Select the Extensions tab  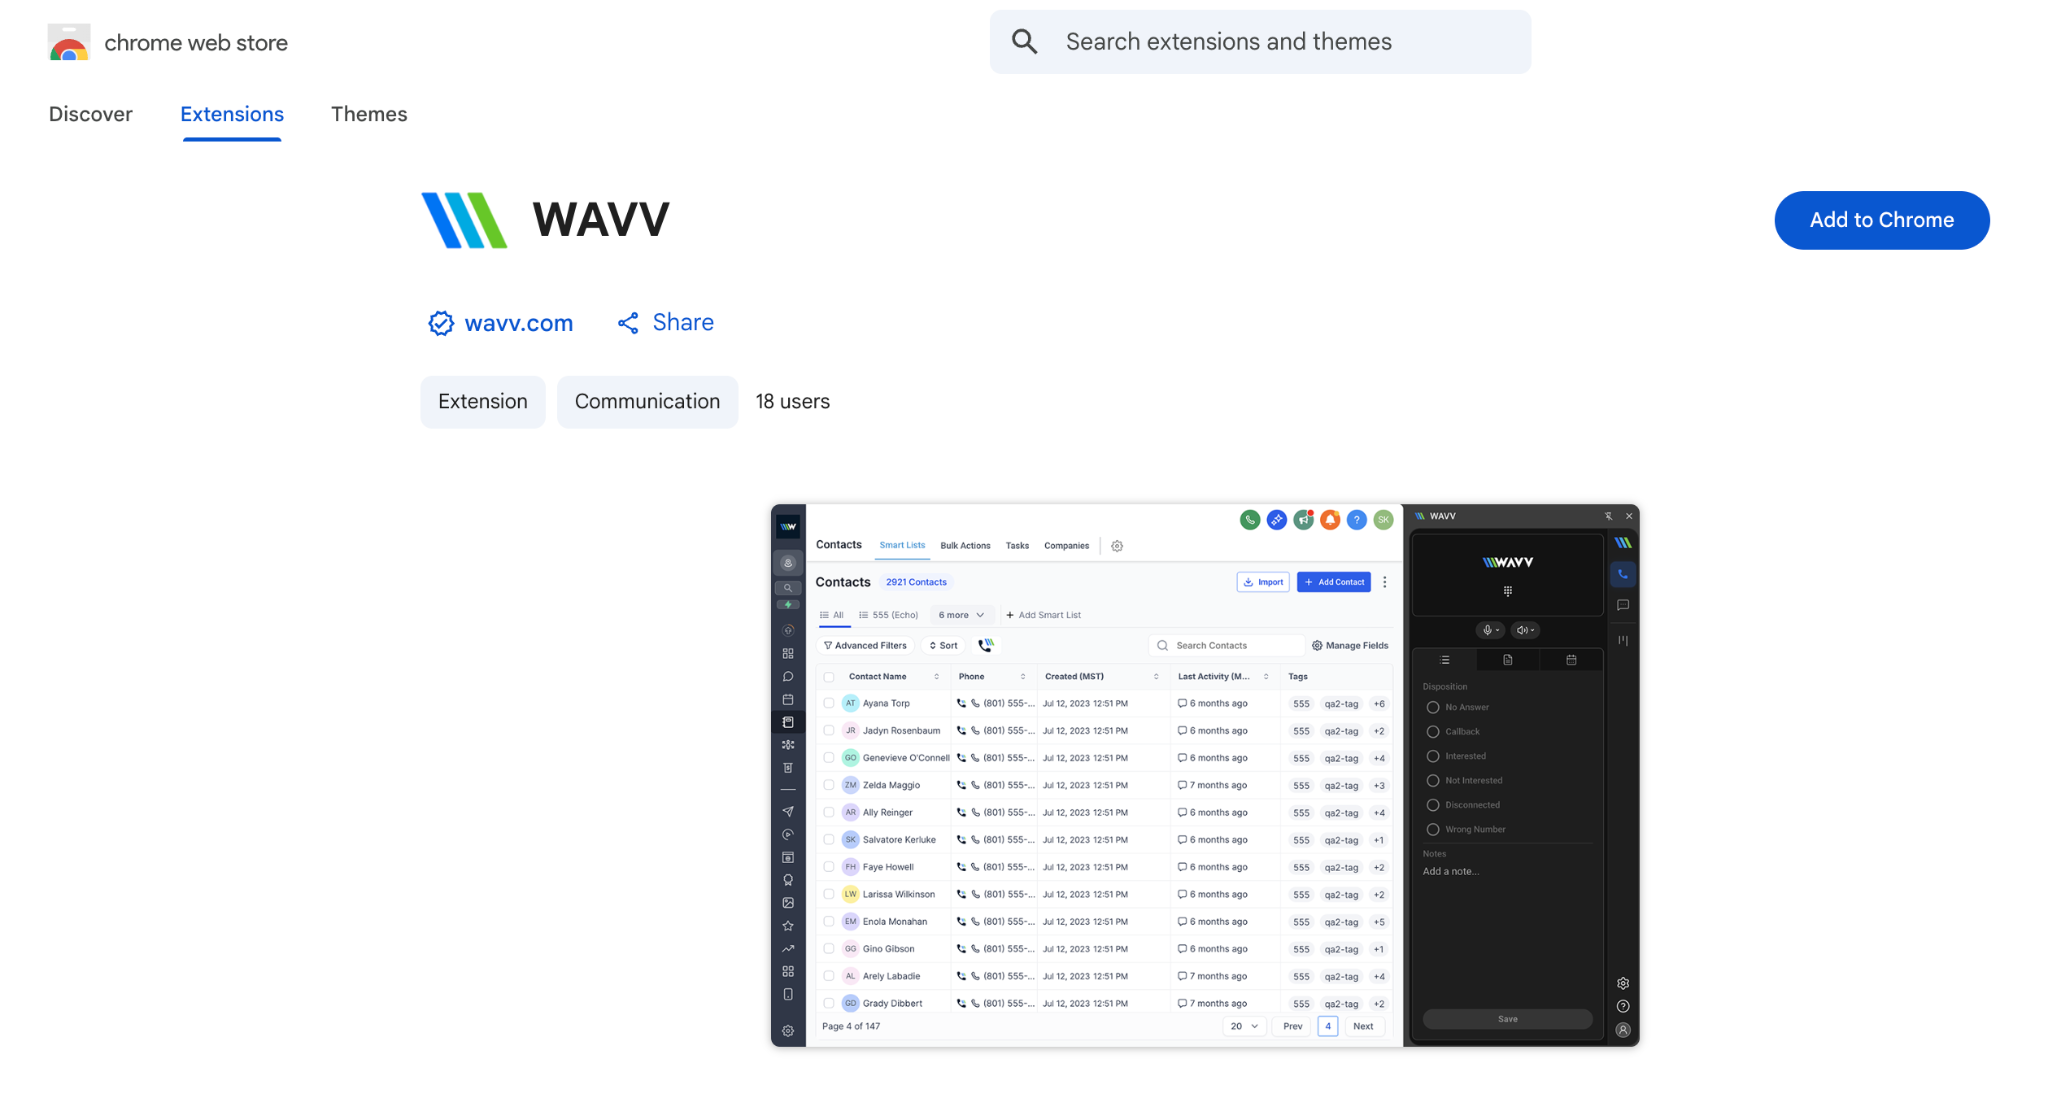232,114
